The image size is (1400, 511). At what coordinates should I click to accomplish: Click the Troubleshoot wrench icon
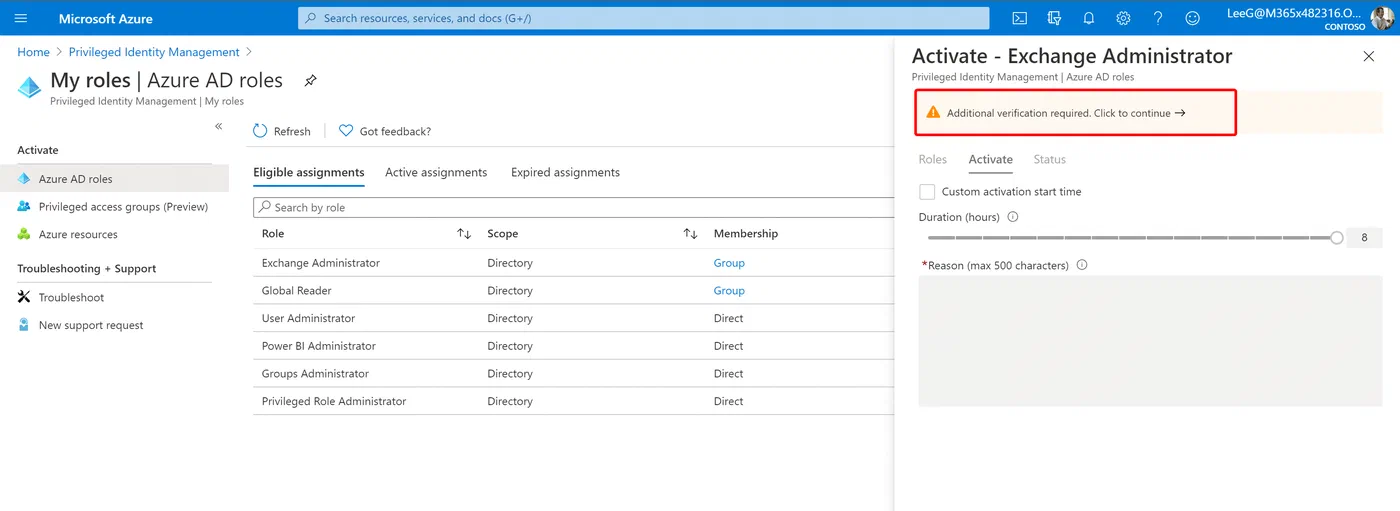coord(24,297)
